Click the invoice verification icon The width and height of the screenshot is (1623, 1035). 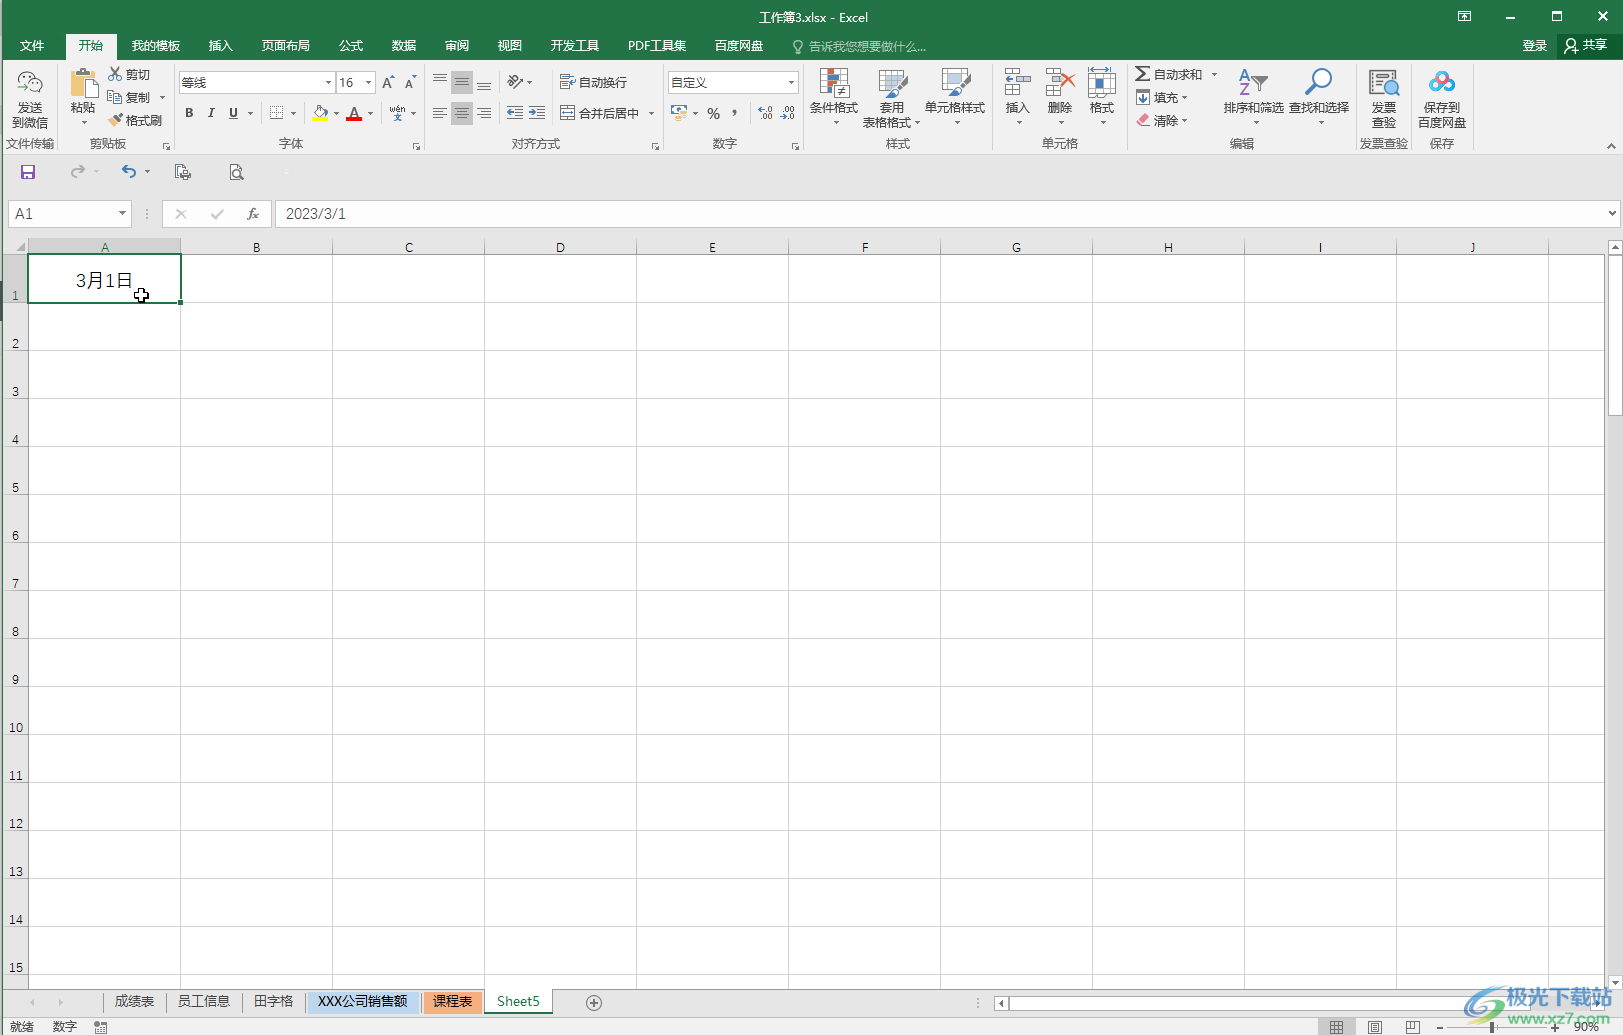(1384, 83)
